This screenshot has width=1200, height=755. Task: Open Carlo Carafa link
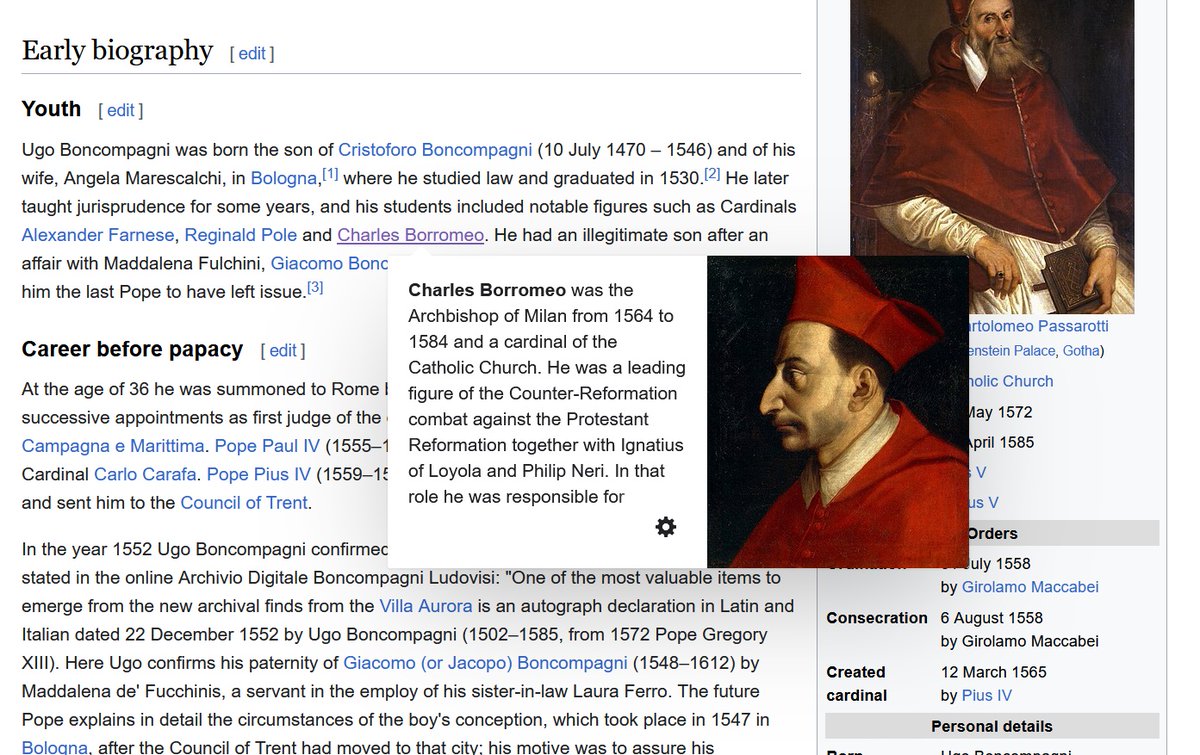145,474
